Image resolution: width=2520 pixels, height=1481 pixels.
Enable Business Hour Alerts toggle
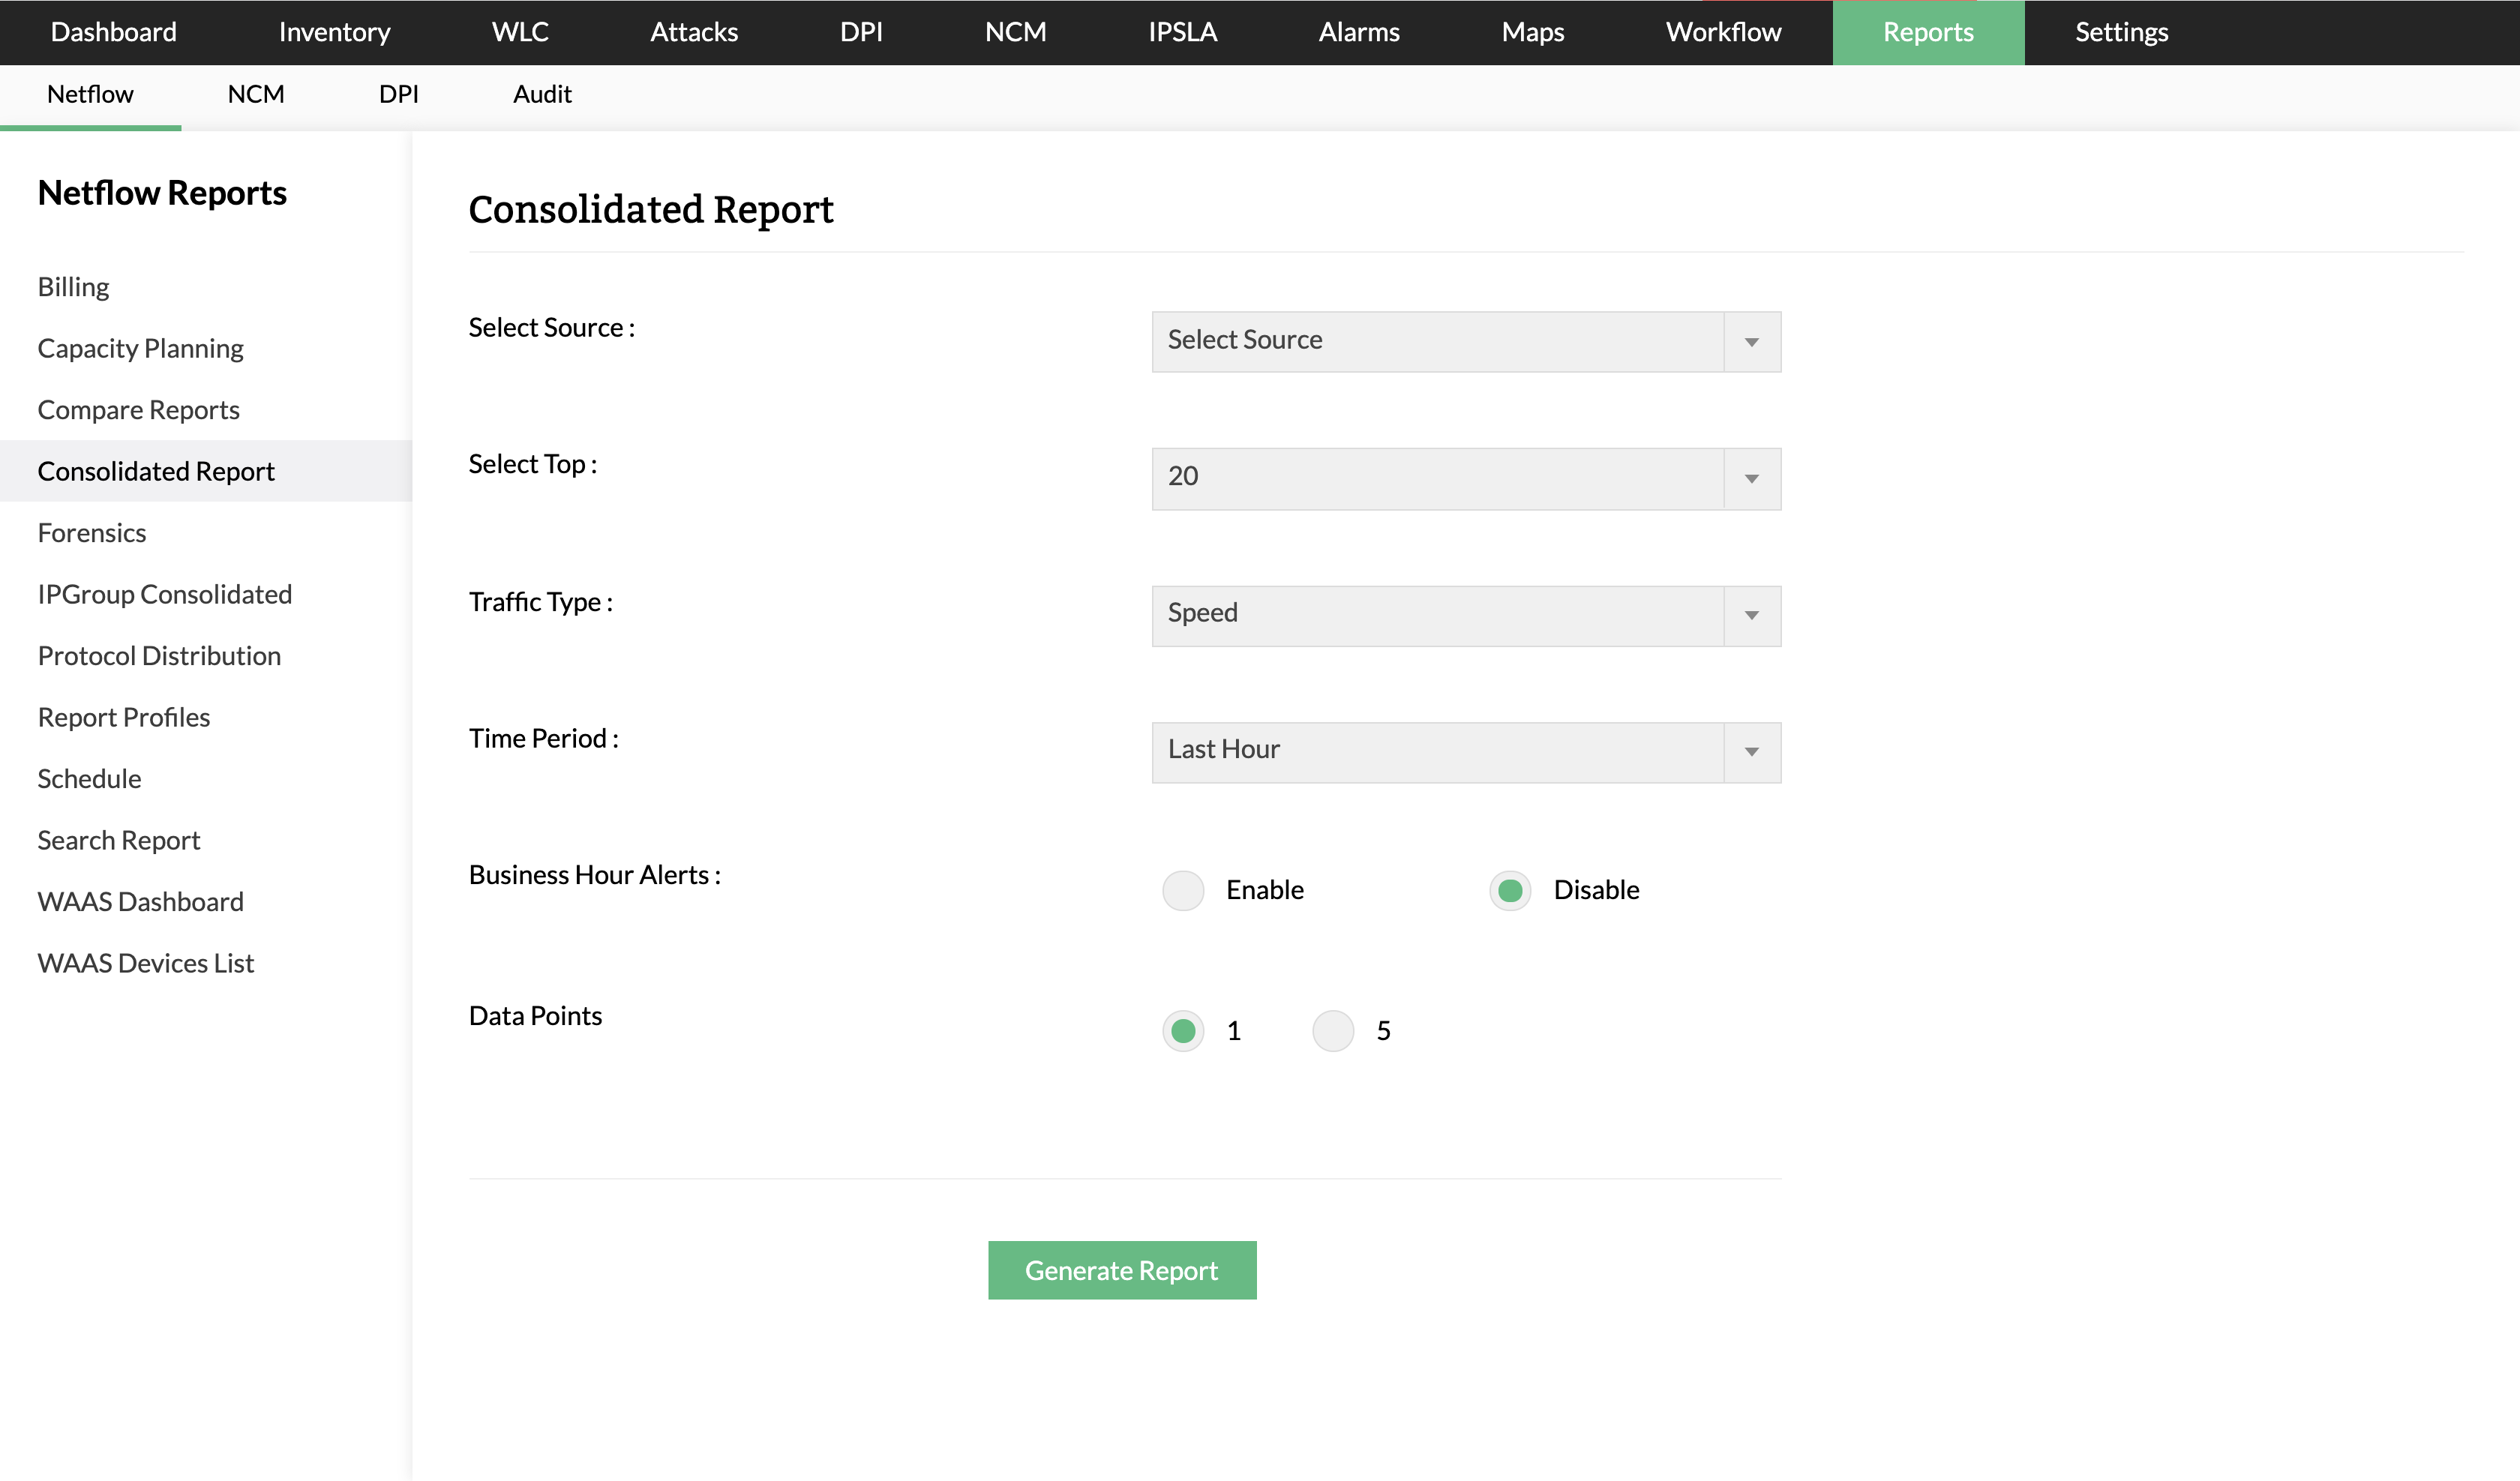click(x=1183, y=889)
